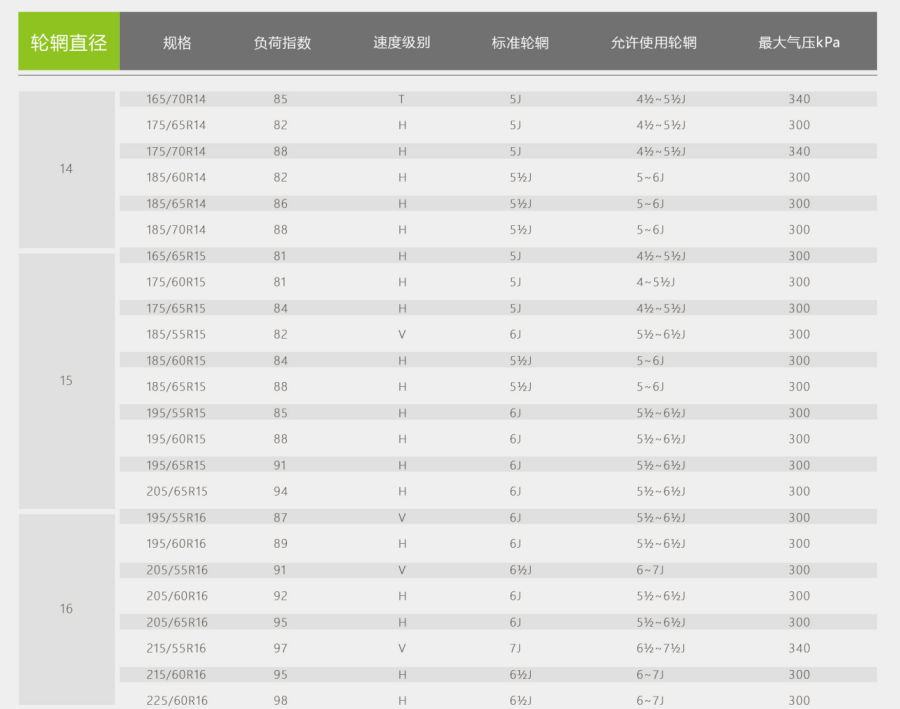
Task: Click the 215/60R16 specification cell
Action: point(176,674)
